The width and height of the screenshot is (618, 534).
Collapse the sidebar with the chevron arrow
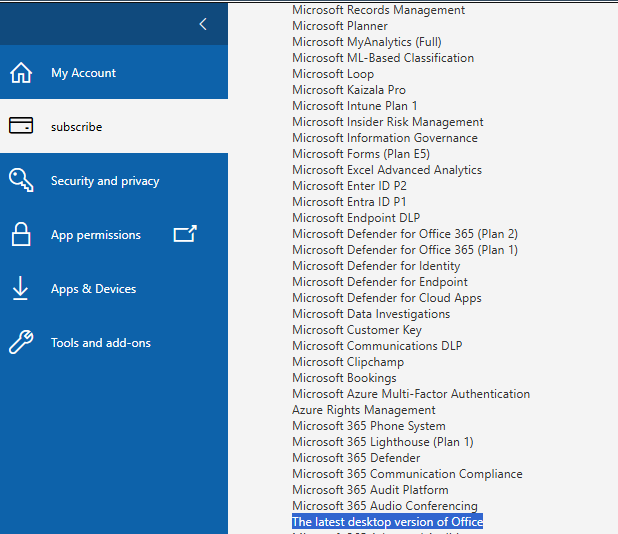tap(203, 24)
